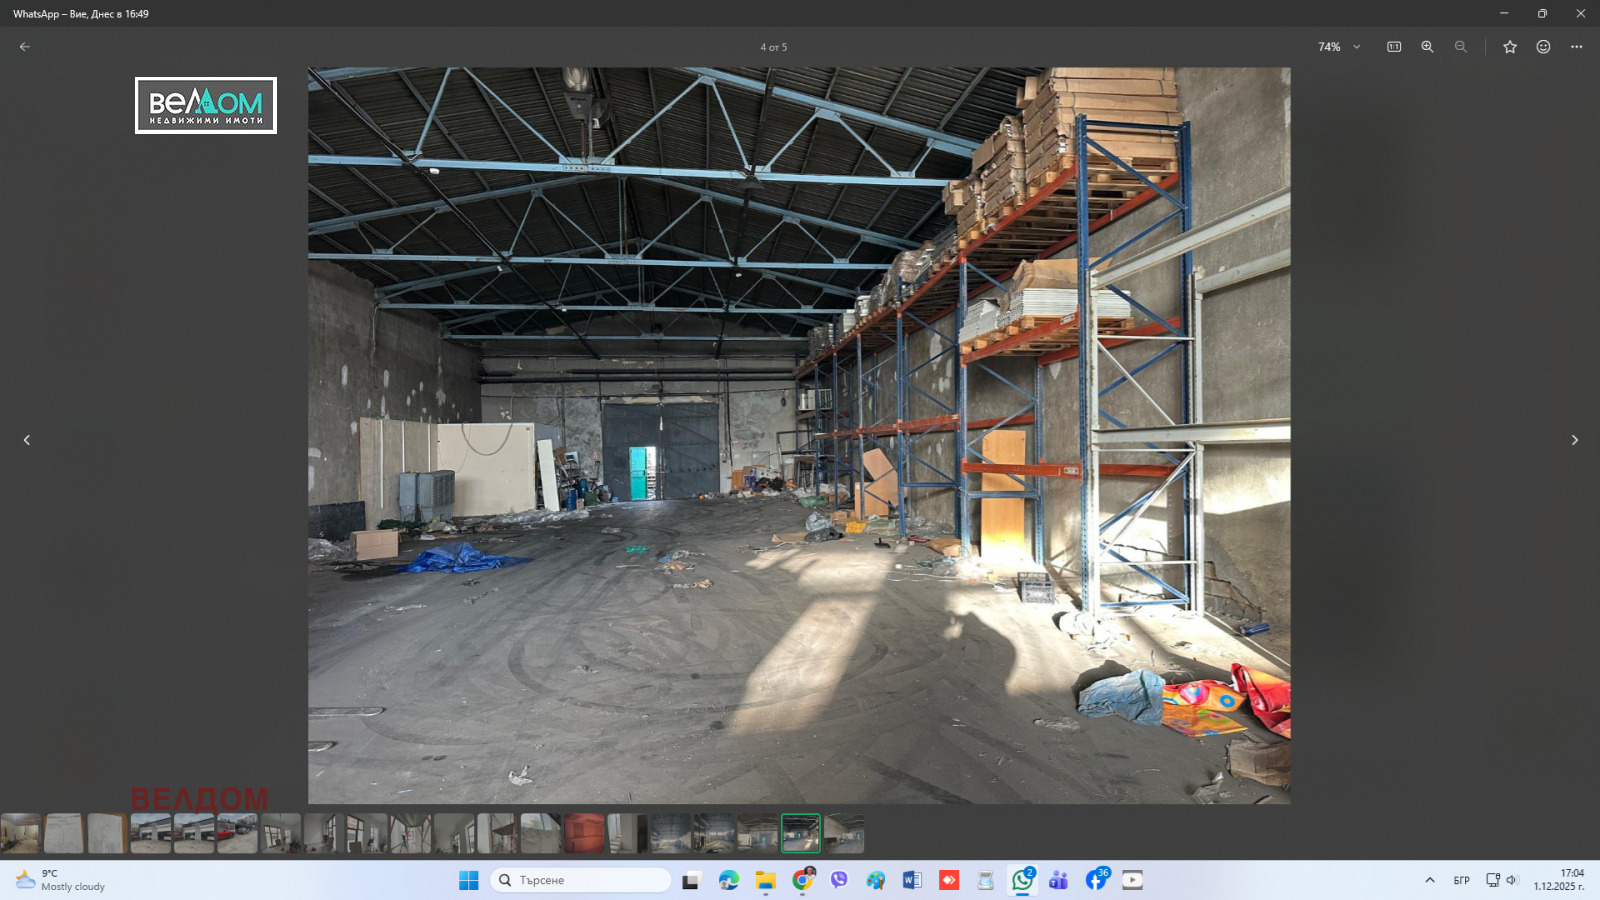Open the three-dot more options menu
This screenshot has width=1600, height=900.
click(x=1576, y=47)
